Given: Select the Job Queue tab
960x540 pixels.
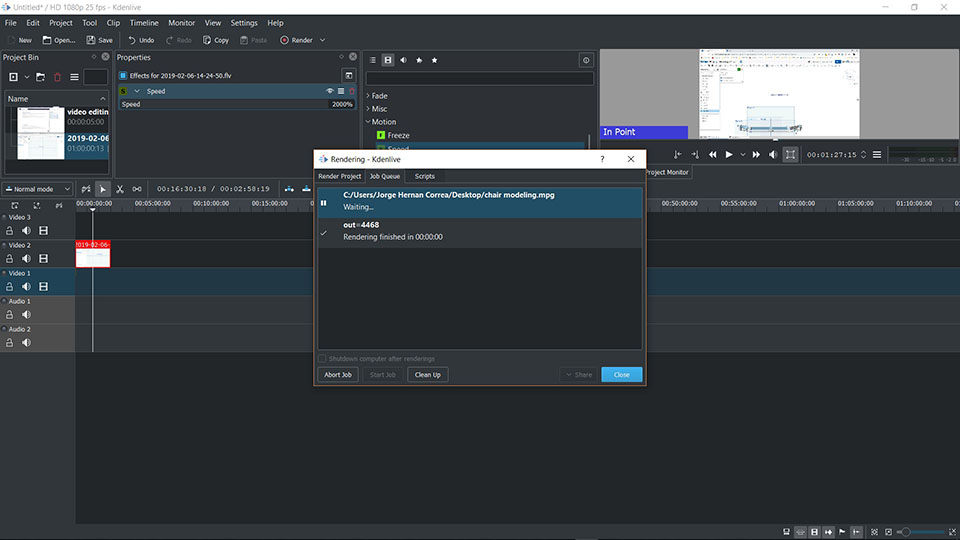Looking at the screenshot, I should pos(384,176).
